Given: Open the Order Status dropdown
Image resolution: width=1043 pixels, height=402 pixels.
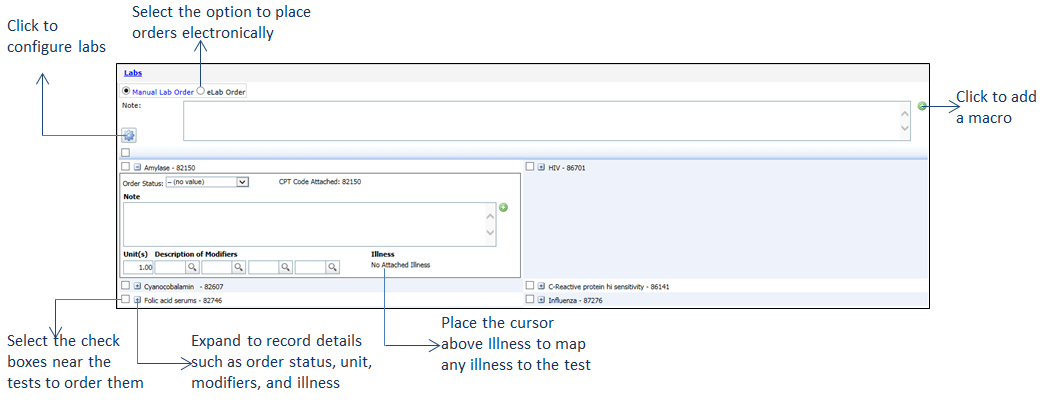Looking at the screenshot, I should tap(207, 183).
